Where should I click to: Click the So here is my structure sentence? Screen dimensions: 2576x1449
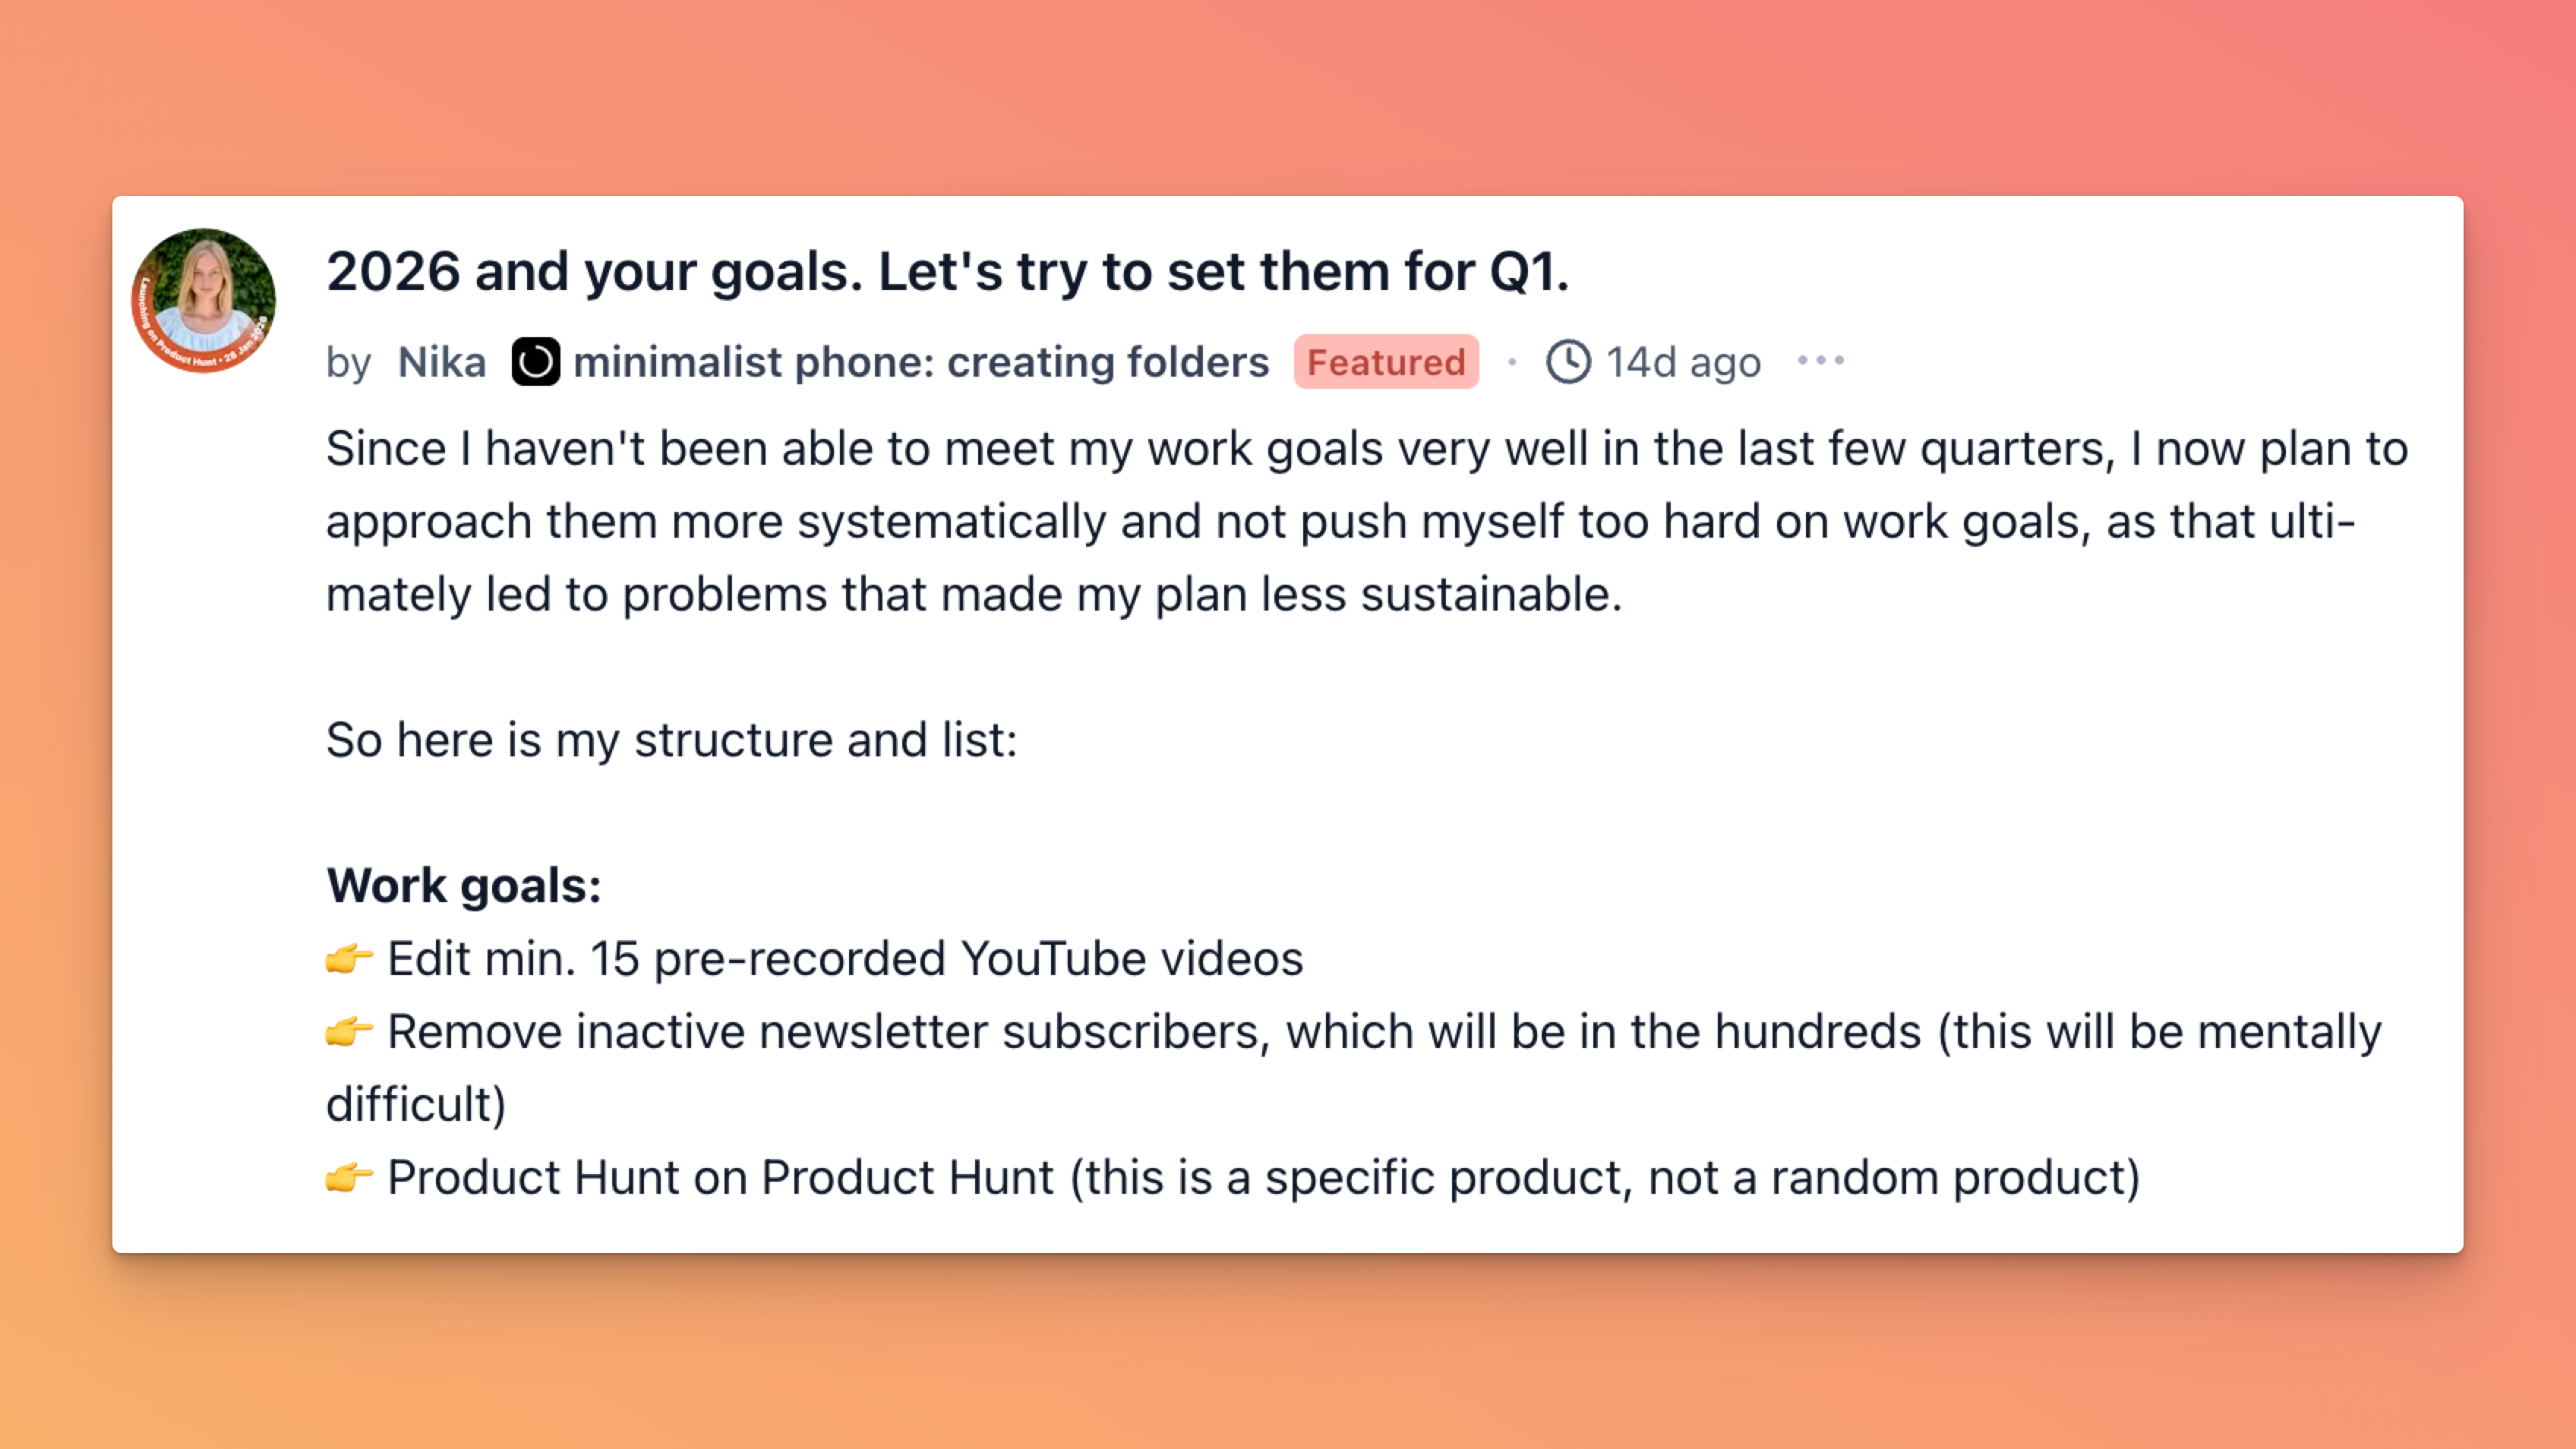671,741
